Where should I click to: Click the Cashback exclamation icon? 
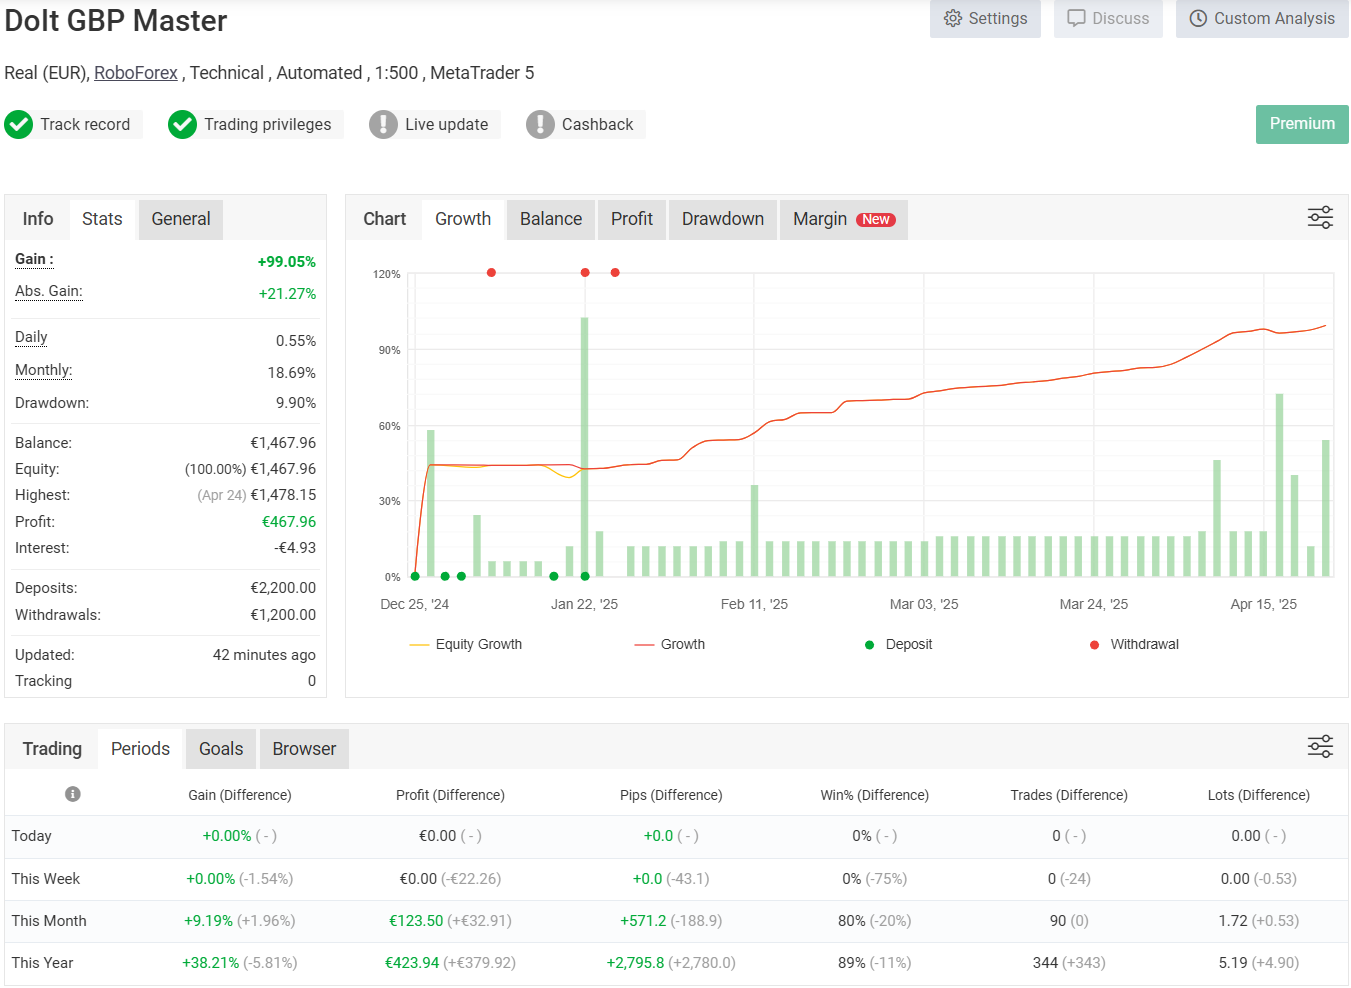click(x=540, y=125)
